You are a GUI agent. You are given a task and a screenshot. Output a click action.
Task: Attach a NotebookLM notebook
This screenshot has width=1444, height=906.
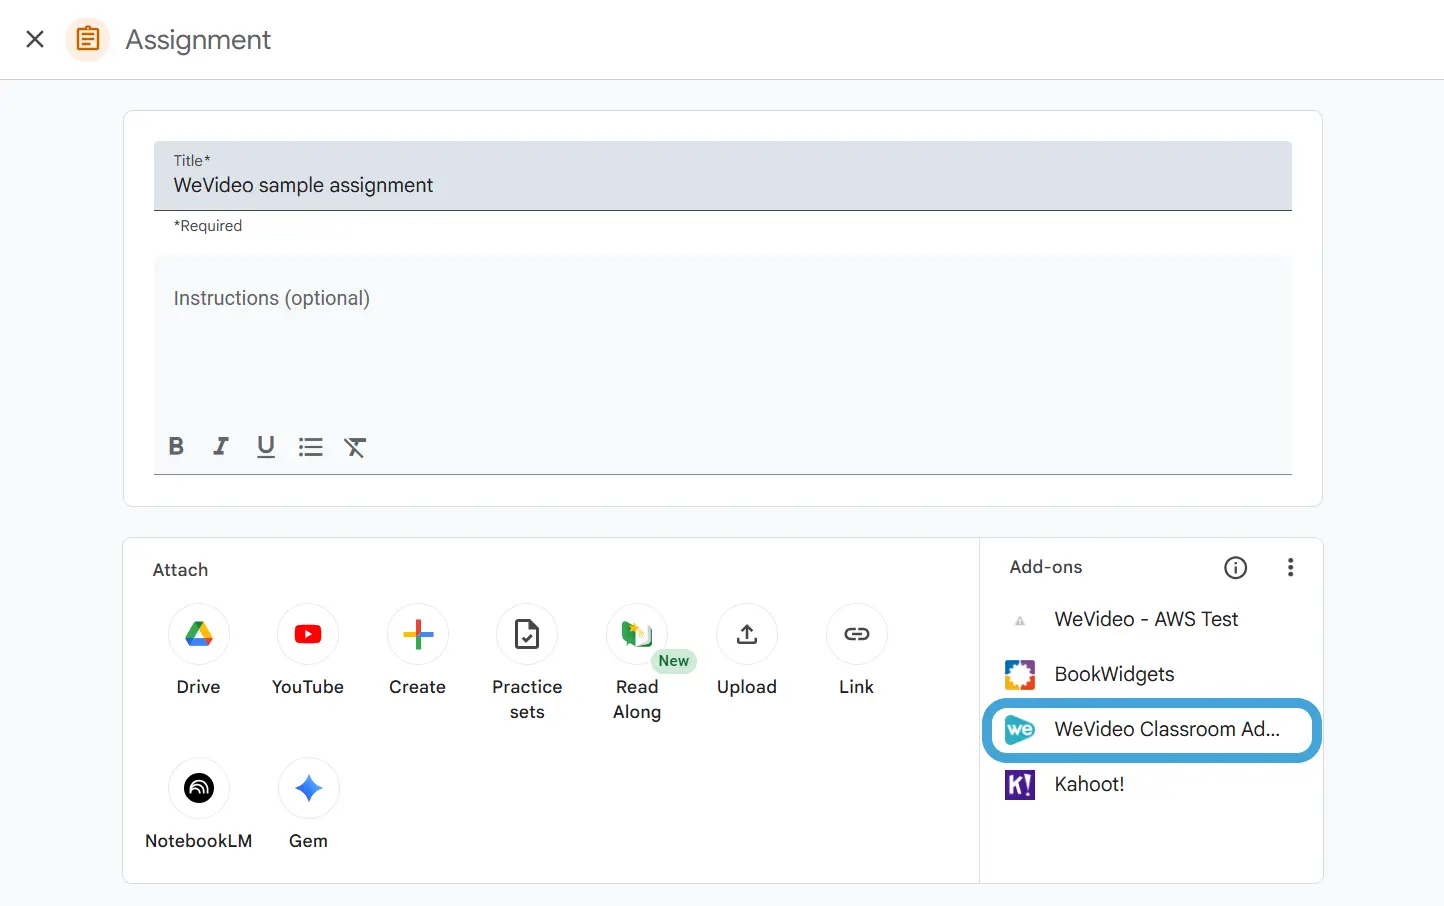199,788
